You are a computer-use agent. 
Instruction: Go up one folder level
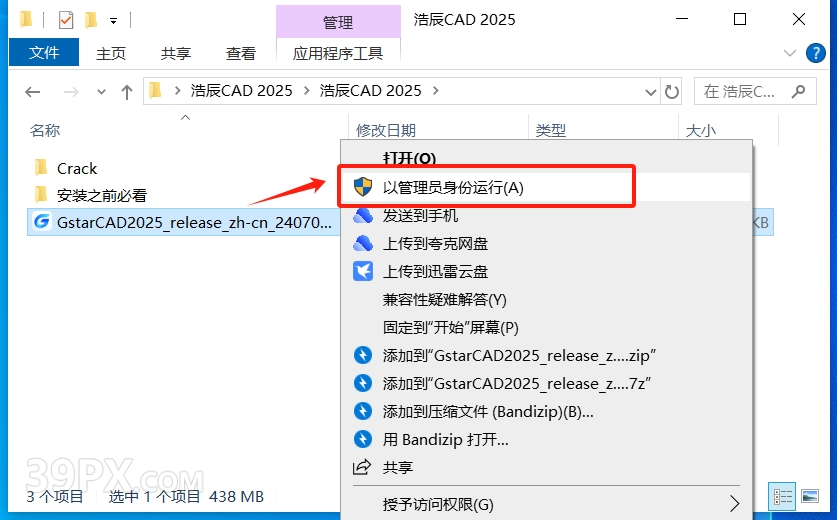(x=127, y=92)
